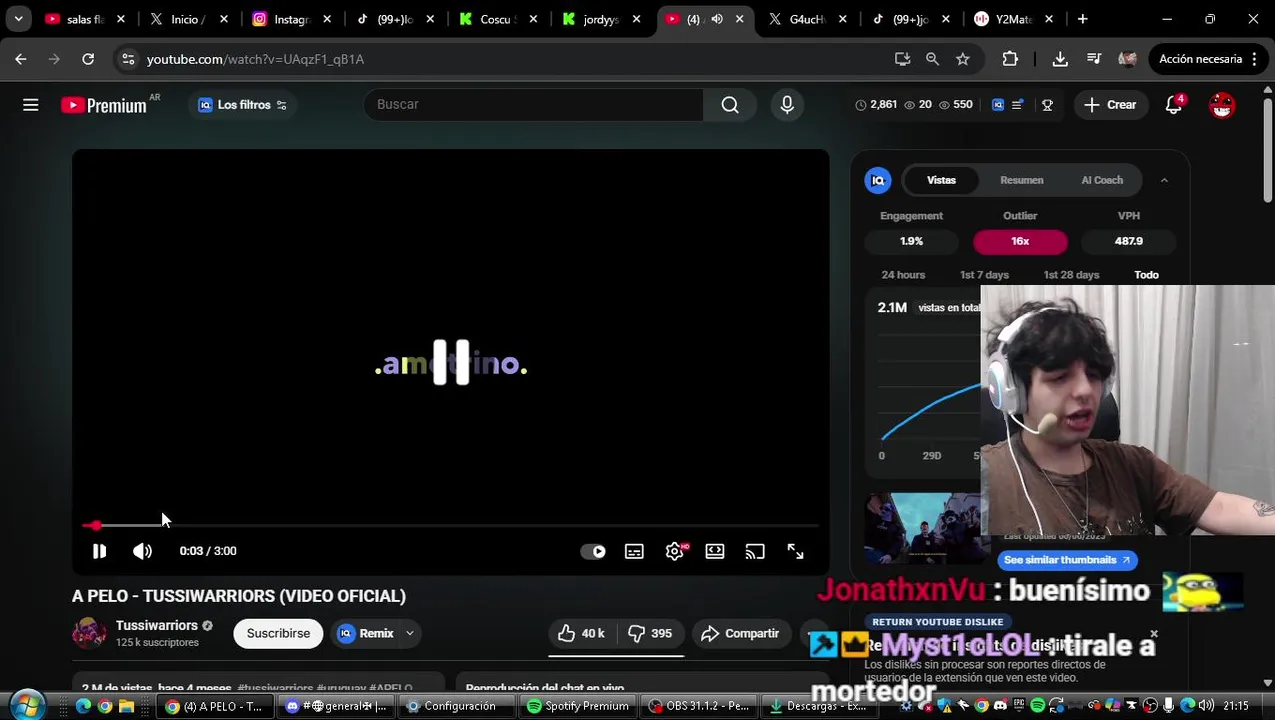Open the account avatar menu

coord(1222,105)
